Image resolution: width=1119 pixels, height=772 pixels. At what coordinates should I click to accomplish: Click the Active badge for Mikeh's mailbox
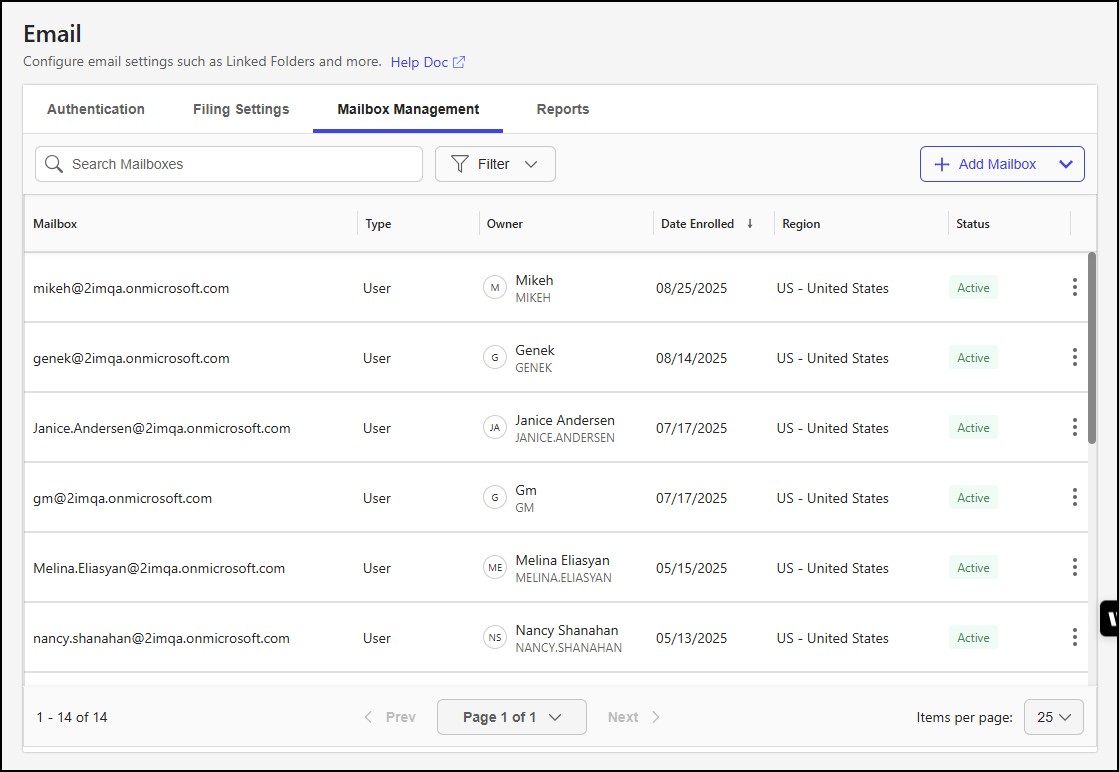point(972,287)
